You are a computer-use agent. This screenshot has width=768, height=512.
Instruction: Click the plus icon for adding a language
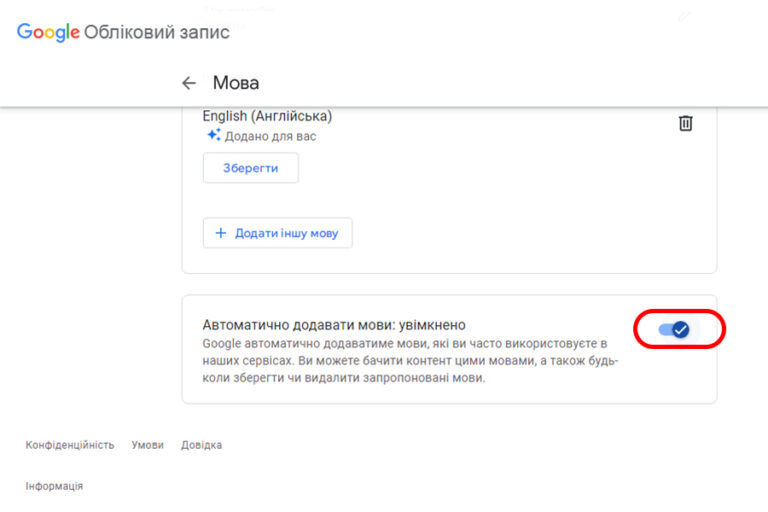pyautogui.click(x=221, y=233)
